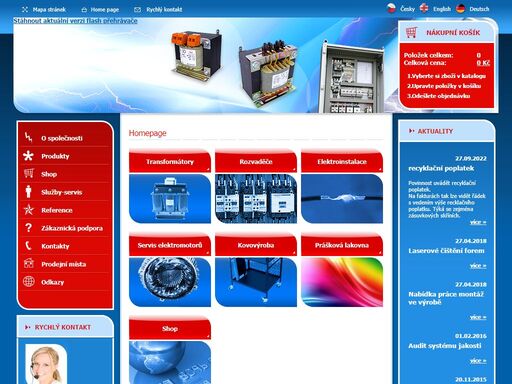Image resolution: width=512 pixels, height=384 pixels.
Task: Click the metal rack image under Kovovýroba
Action: 256,282
